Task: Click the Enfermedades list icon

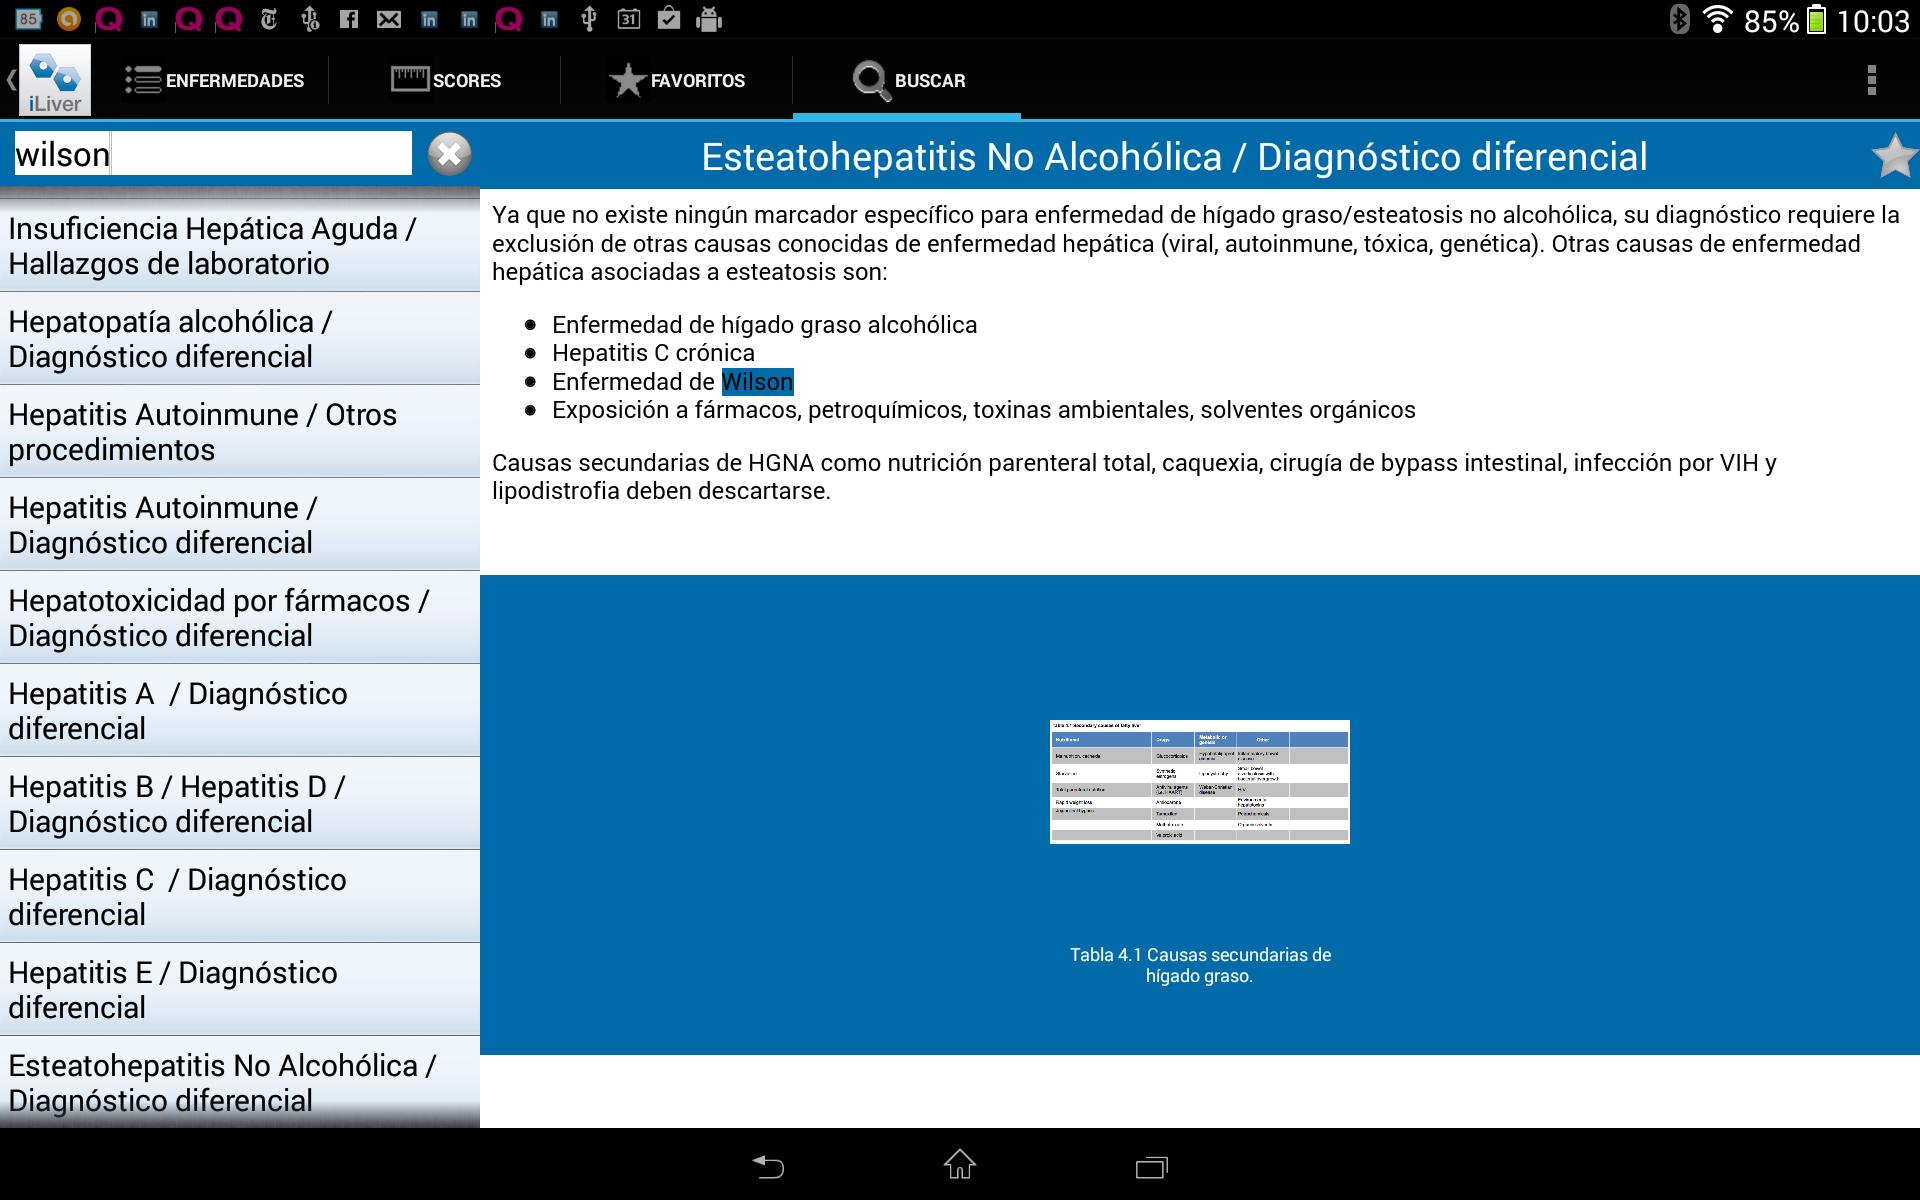Action: [x=143, y=80]
